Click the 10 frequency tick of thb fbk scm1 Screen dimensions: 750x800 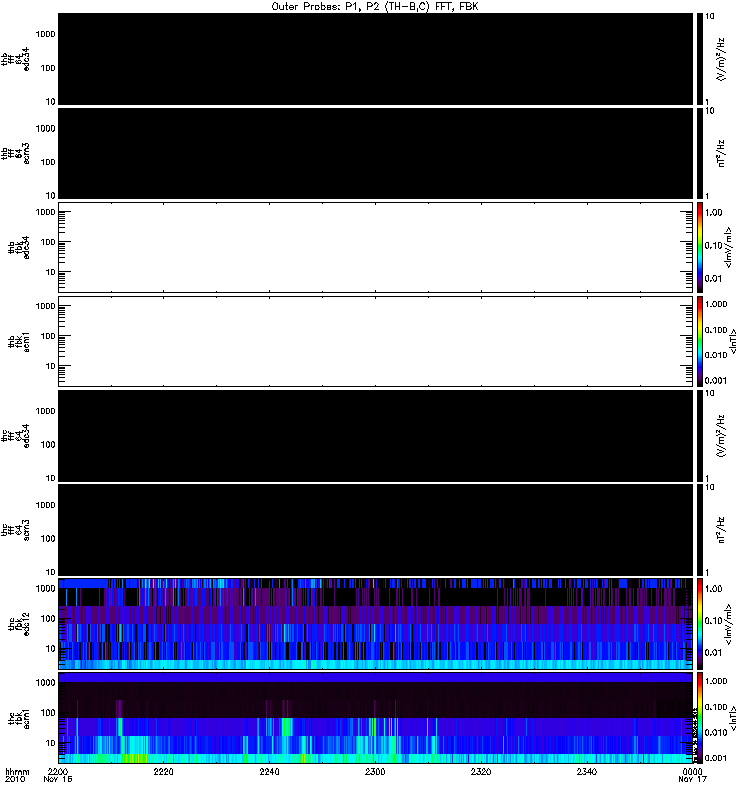coord(50,366)
